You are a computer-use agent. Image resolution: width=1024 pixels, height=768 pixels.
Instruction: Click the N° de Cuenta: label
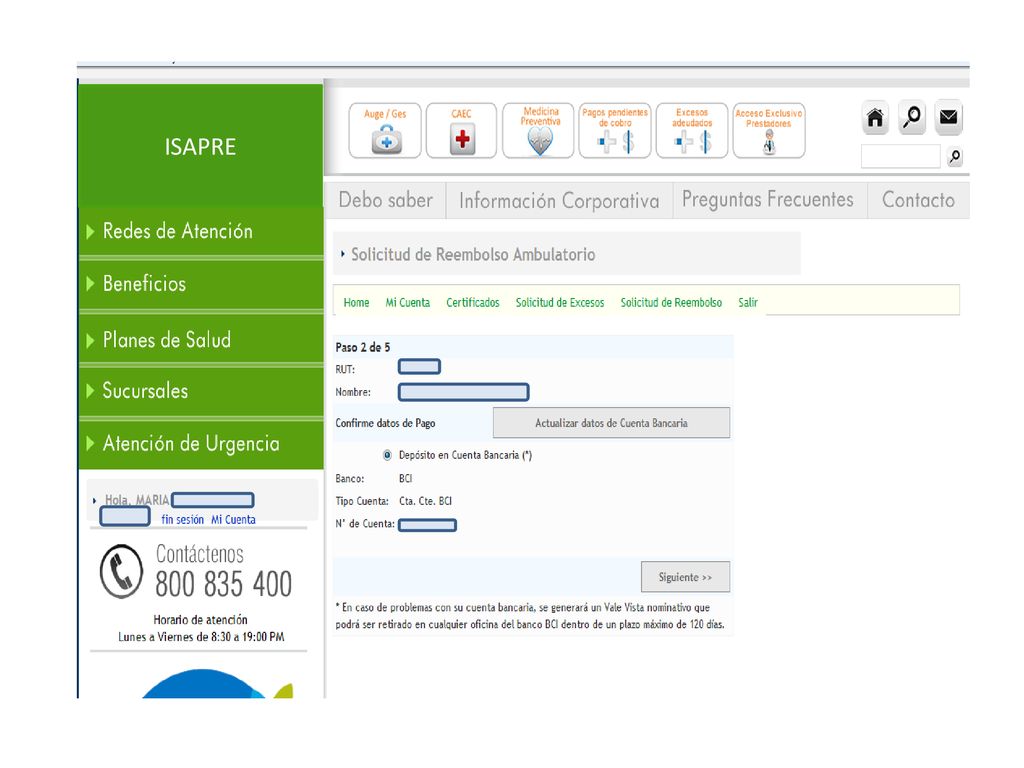(364, 524)
